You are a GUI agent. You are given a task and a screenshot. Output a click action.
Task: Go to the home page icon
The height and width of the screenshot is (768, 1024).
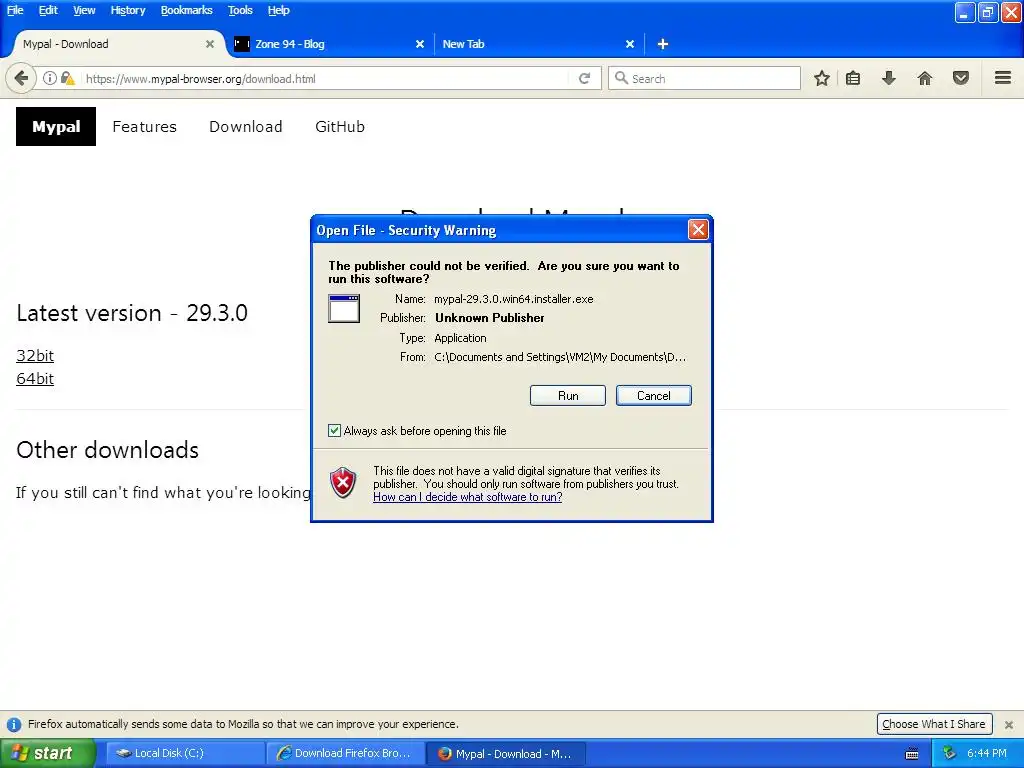tap(925, 78)
